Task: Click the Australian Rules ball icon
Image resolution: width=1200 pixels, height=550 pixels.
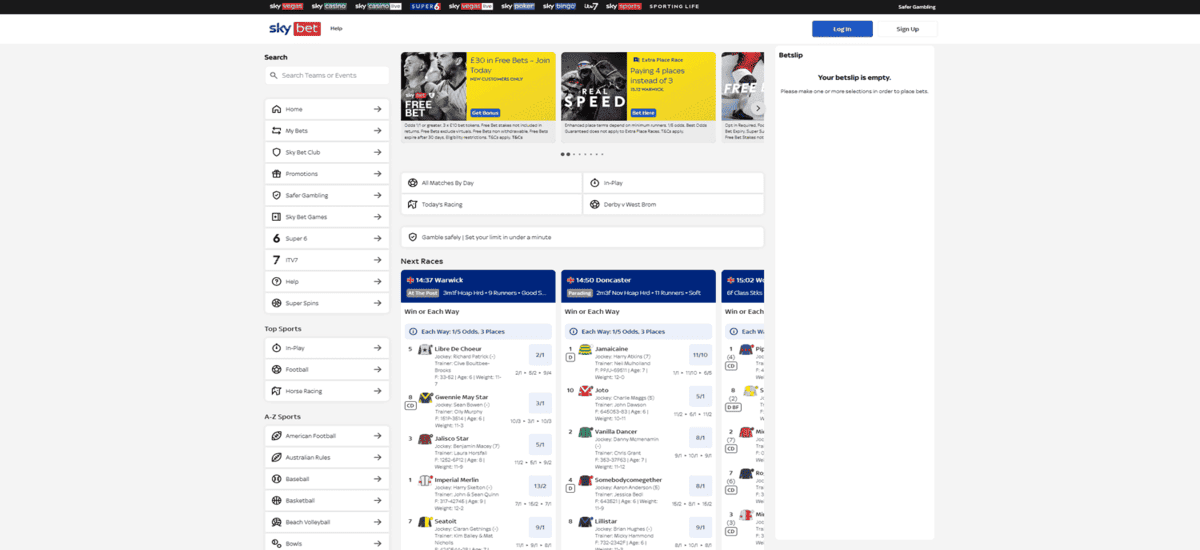Action: tap(276, 457)
